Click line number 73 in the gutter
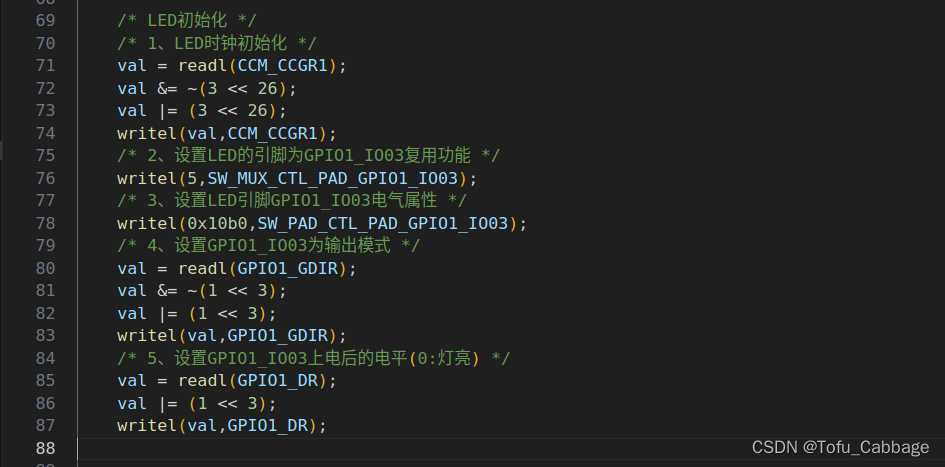 (x=45, y=111)
